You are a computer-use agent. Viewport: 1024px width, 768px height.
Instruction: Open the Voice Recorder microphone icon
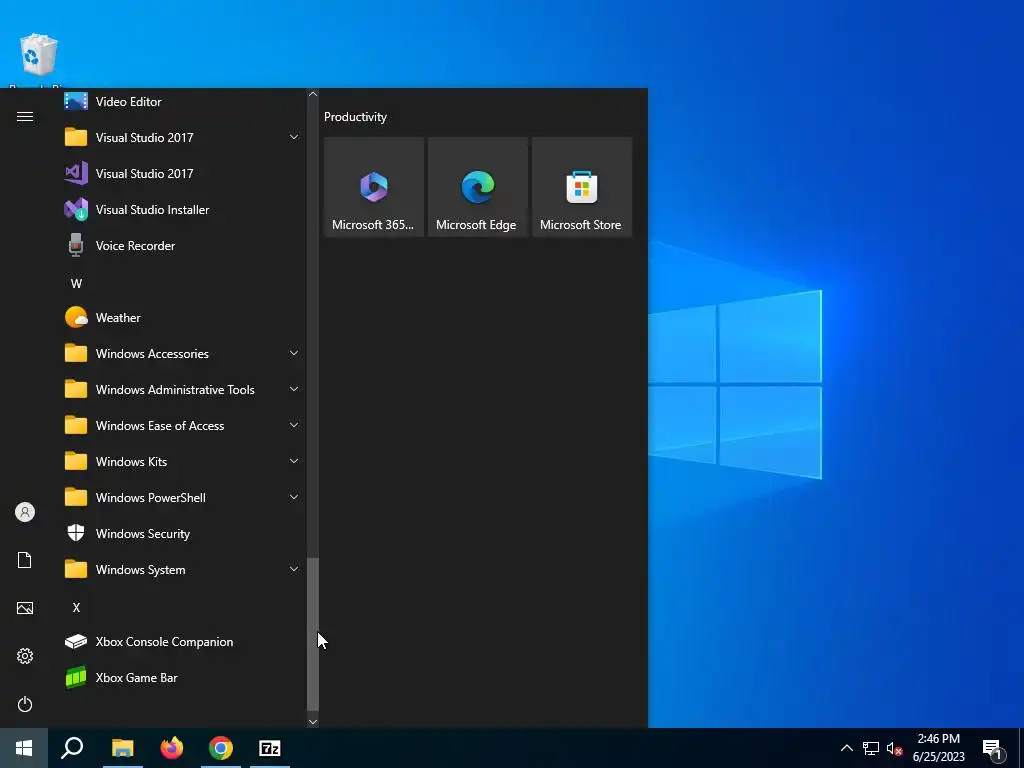click(76, 246)
